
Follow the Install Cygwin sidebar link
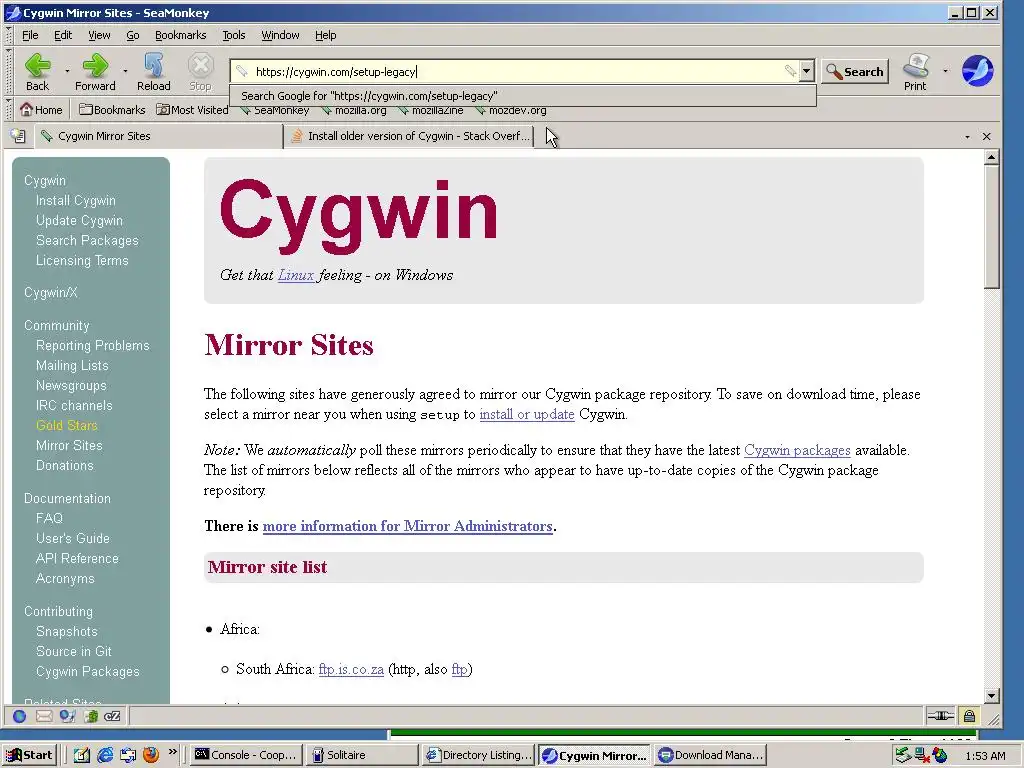[76, 200]
